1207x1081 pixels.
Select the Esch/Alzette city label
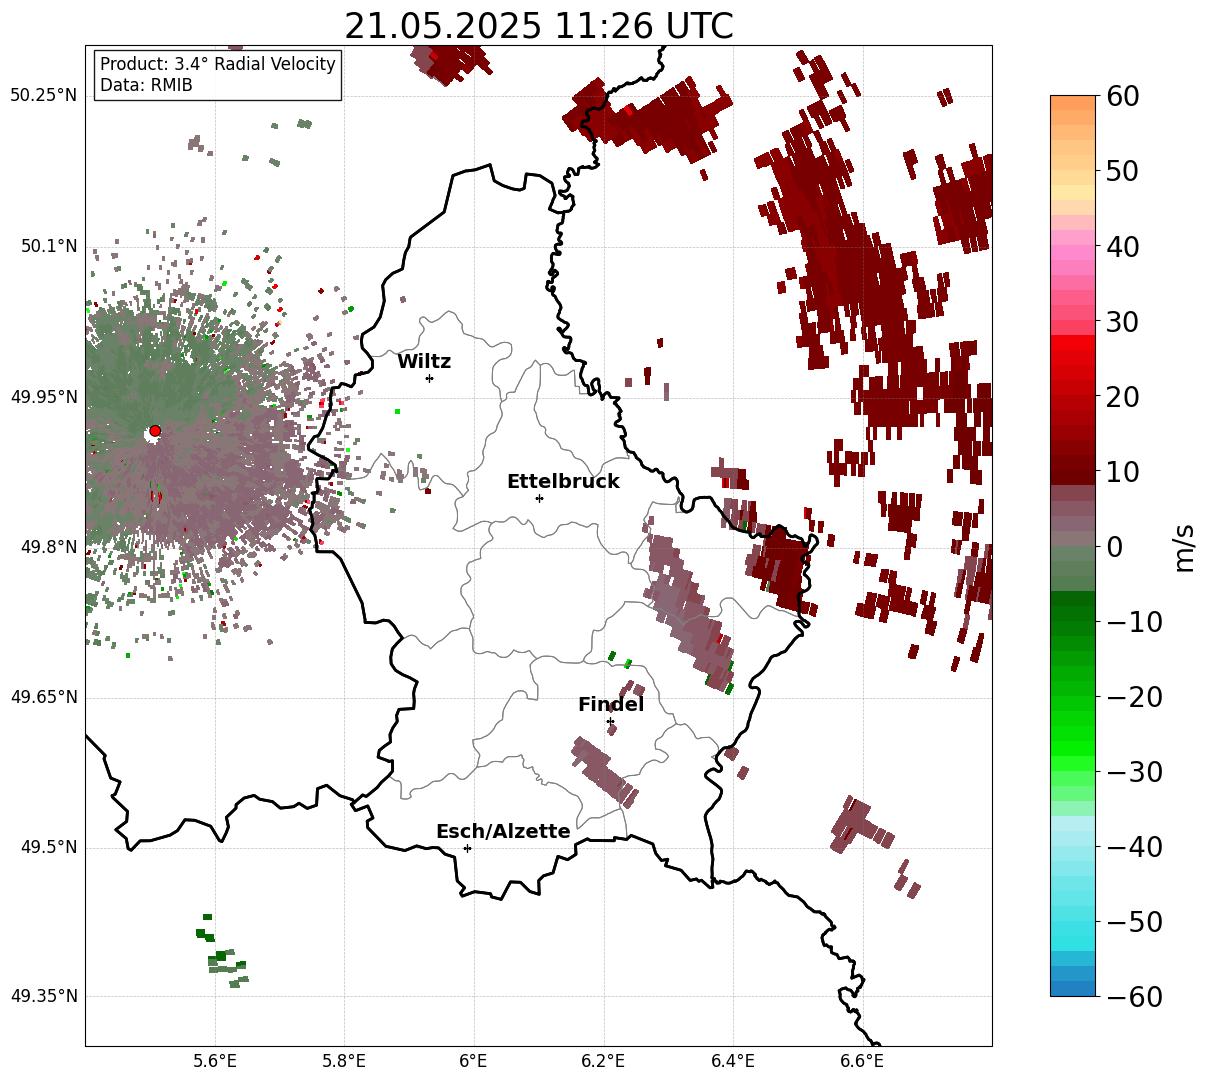[x=503, y=832]
